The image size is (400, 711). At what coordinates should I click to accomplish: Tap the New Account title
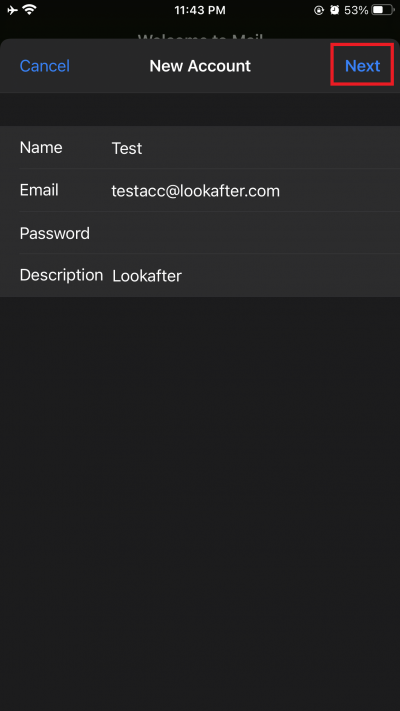(x=200, y=66)
